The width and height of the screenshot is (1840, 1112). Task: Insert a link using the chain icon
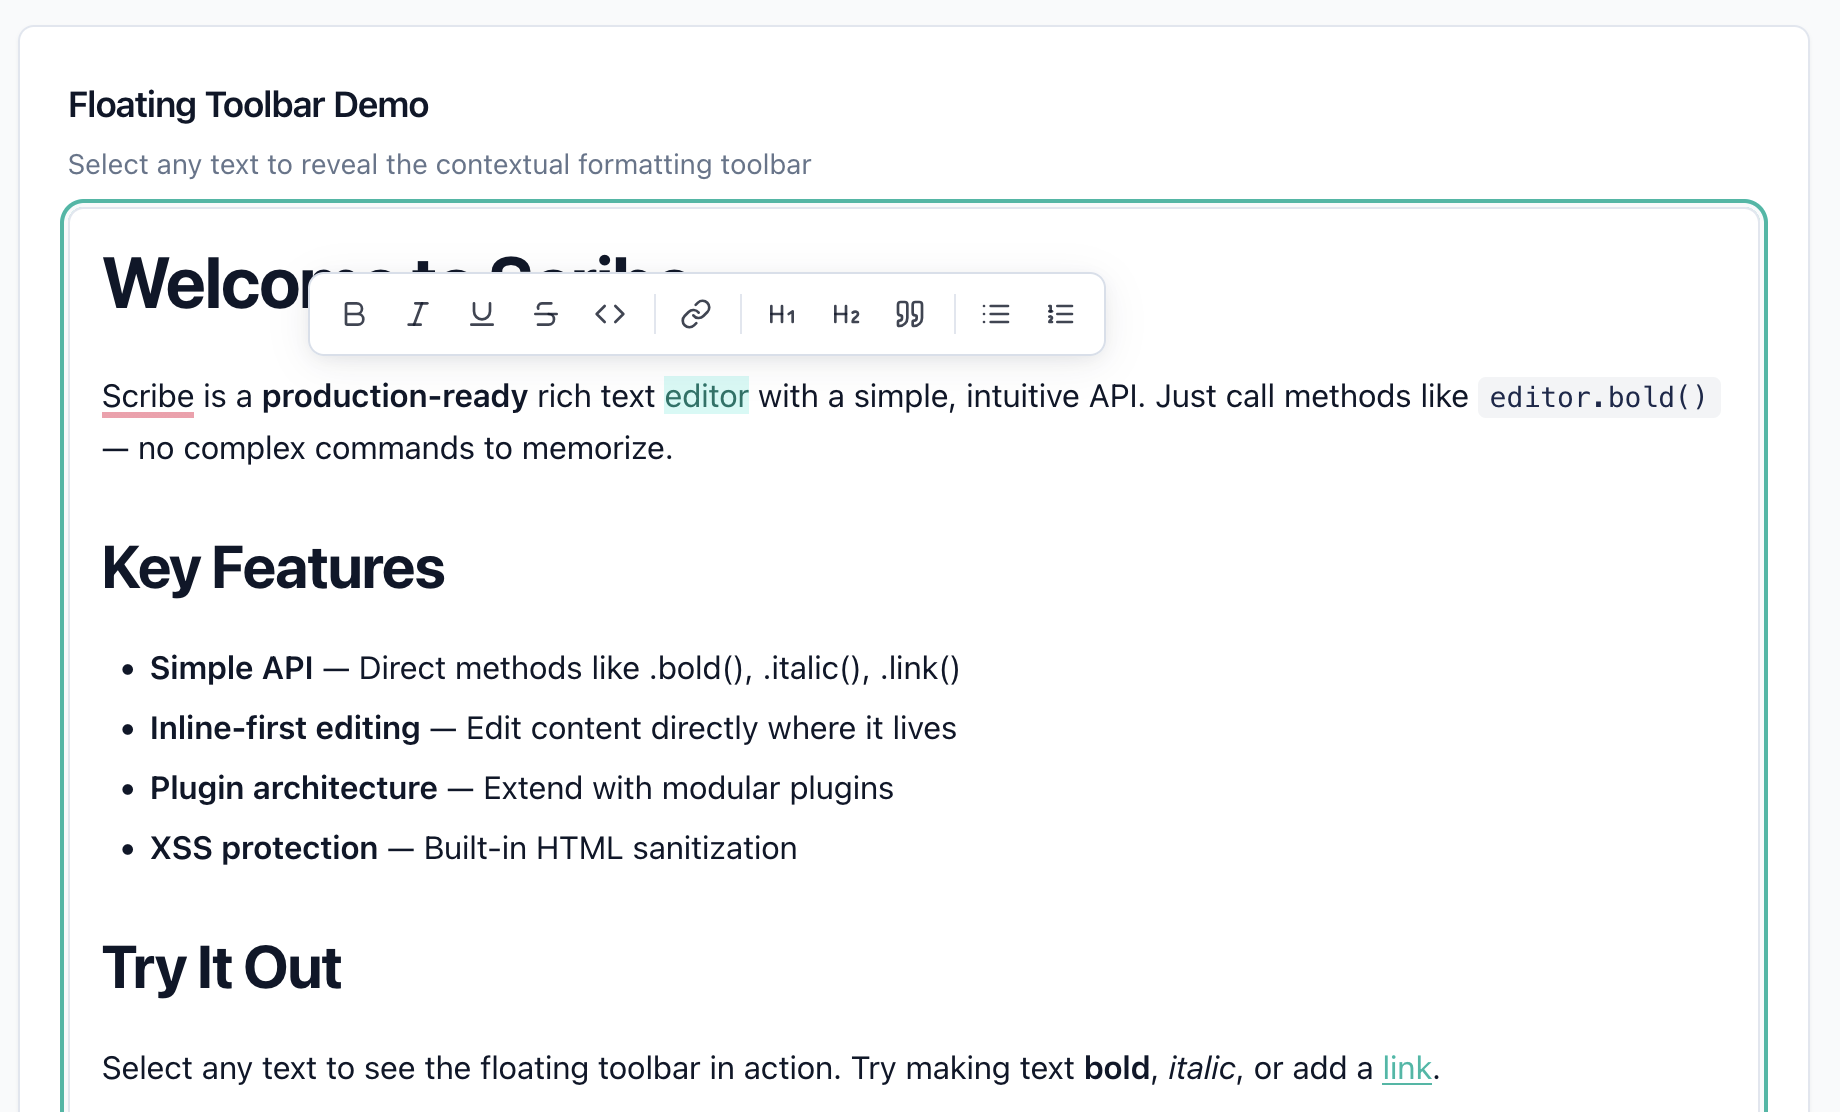696,314
